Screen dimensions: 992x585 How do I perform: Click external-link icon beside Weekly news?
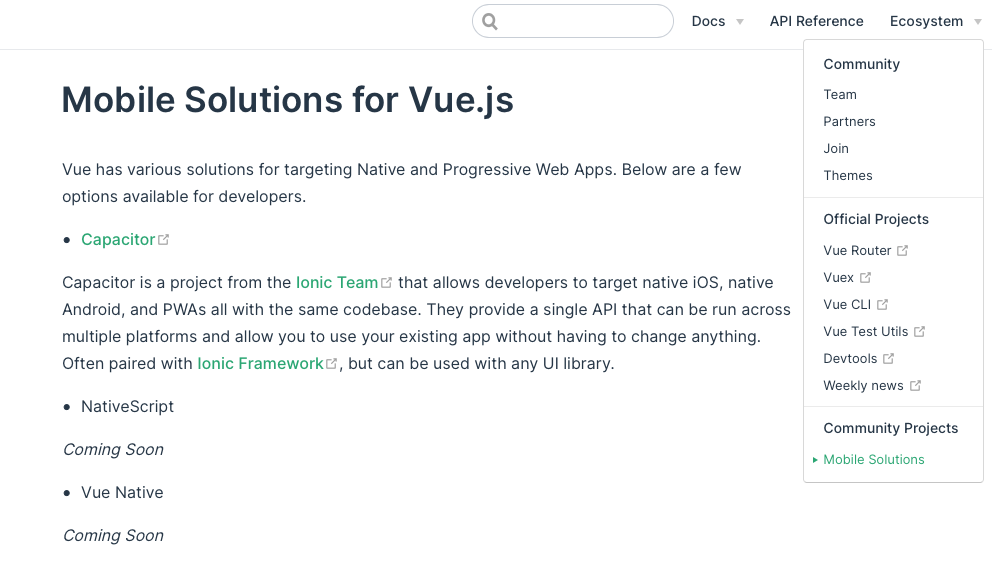[x=915, y=385]
